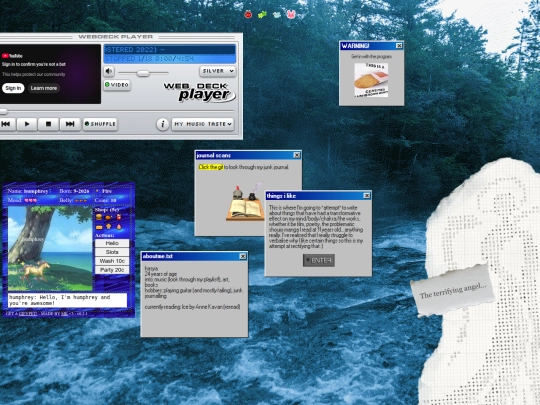Close the Warning! window

(x=399, y=46)
